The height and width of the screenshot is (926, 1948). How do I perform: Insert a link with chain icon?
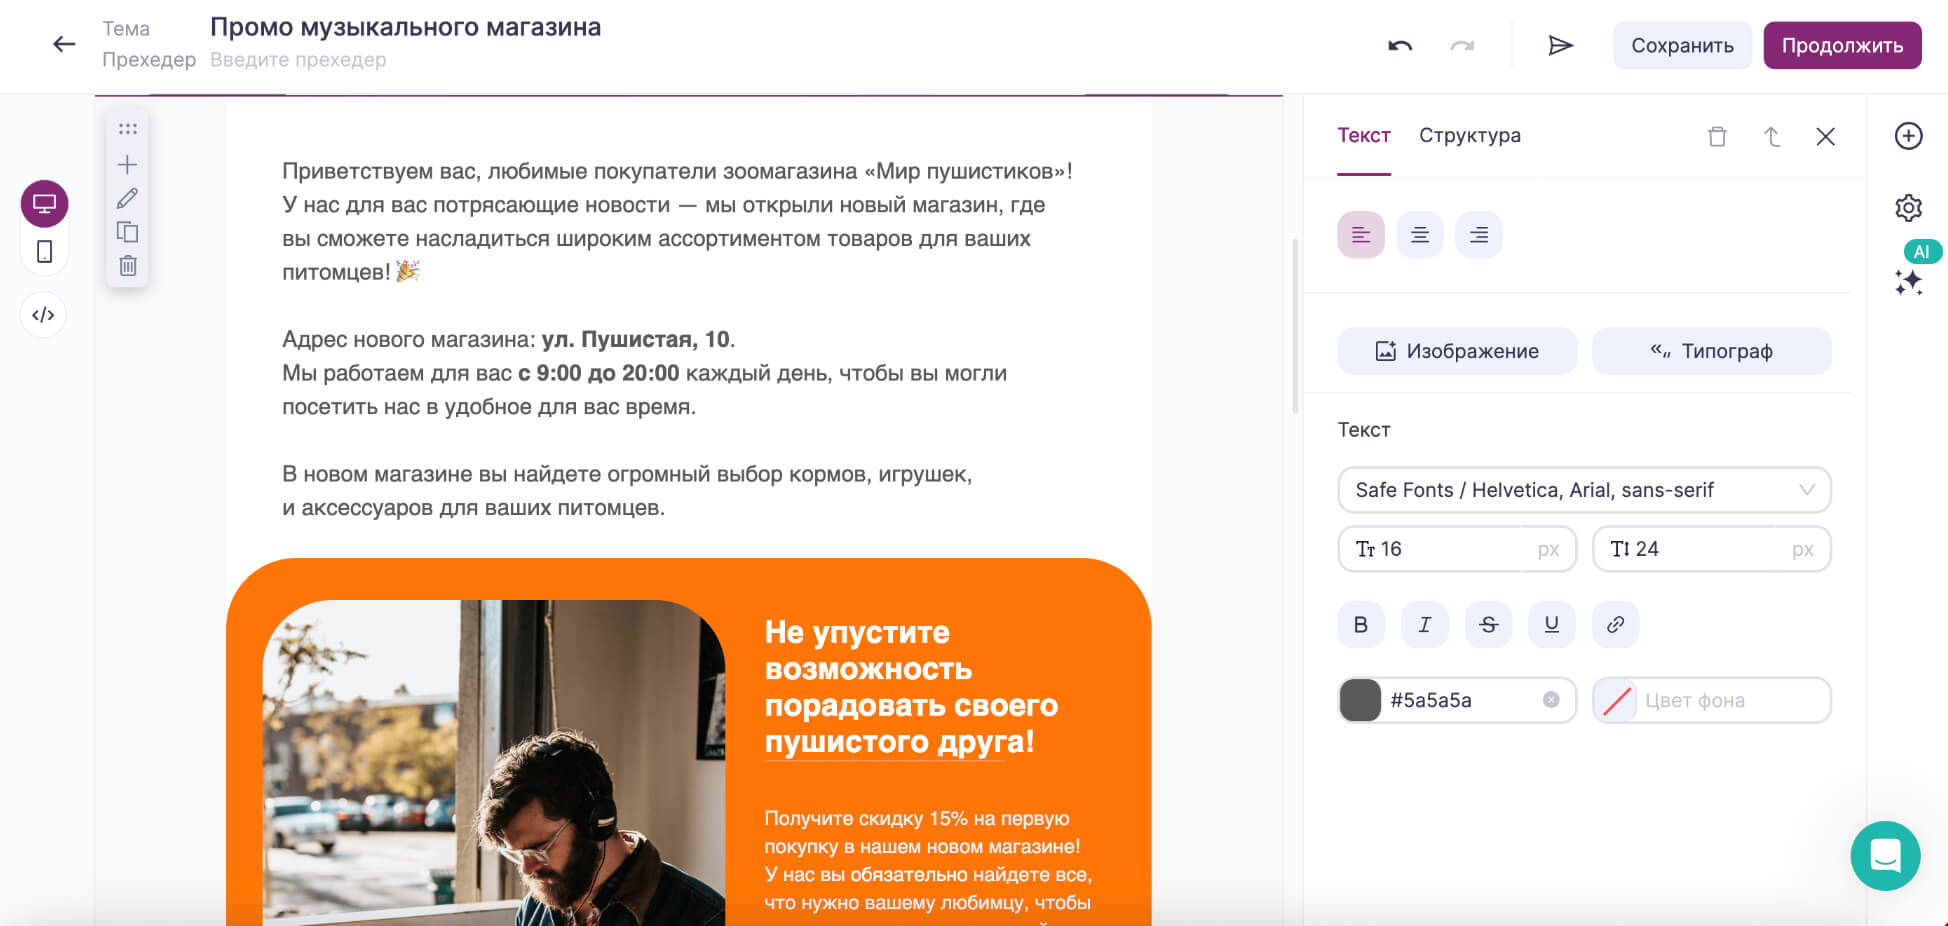[x=1615, y=625]
